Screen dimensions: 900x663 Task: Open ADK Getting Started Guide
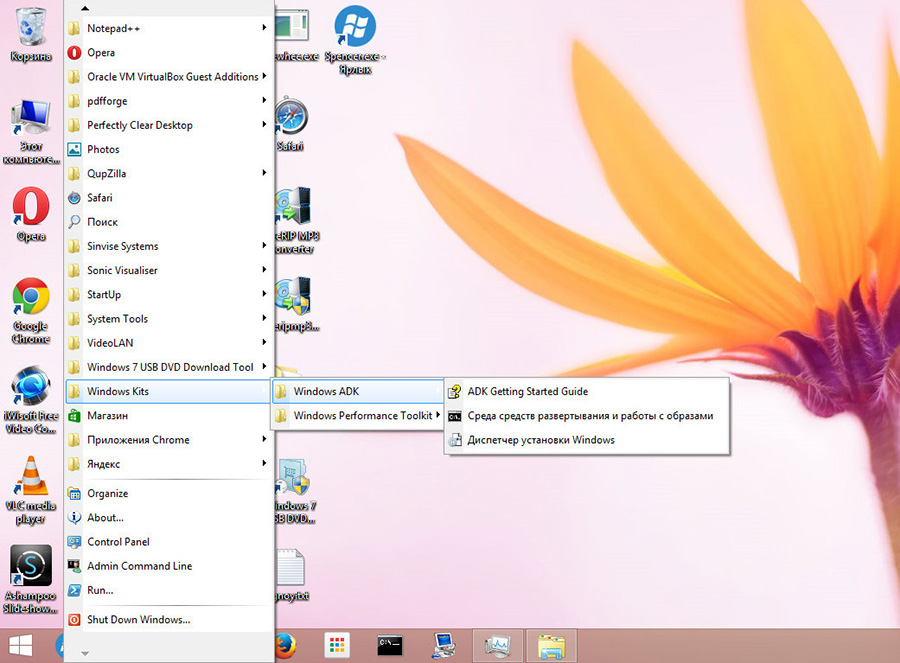[587, 391]
